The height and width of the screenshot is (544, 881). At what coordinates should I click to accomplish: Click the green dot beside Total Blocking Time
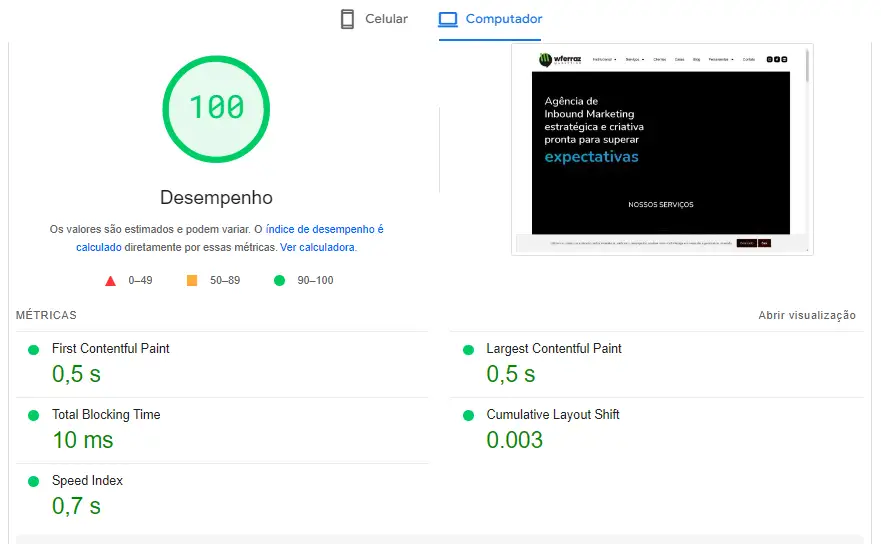pyautogui.click(x=34, y=415)
